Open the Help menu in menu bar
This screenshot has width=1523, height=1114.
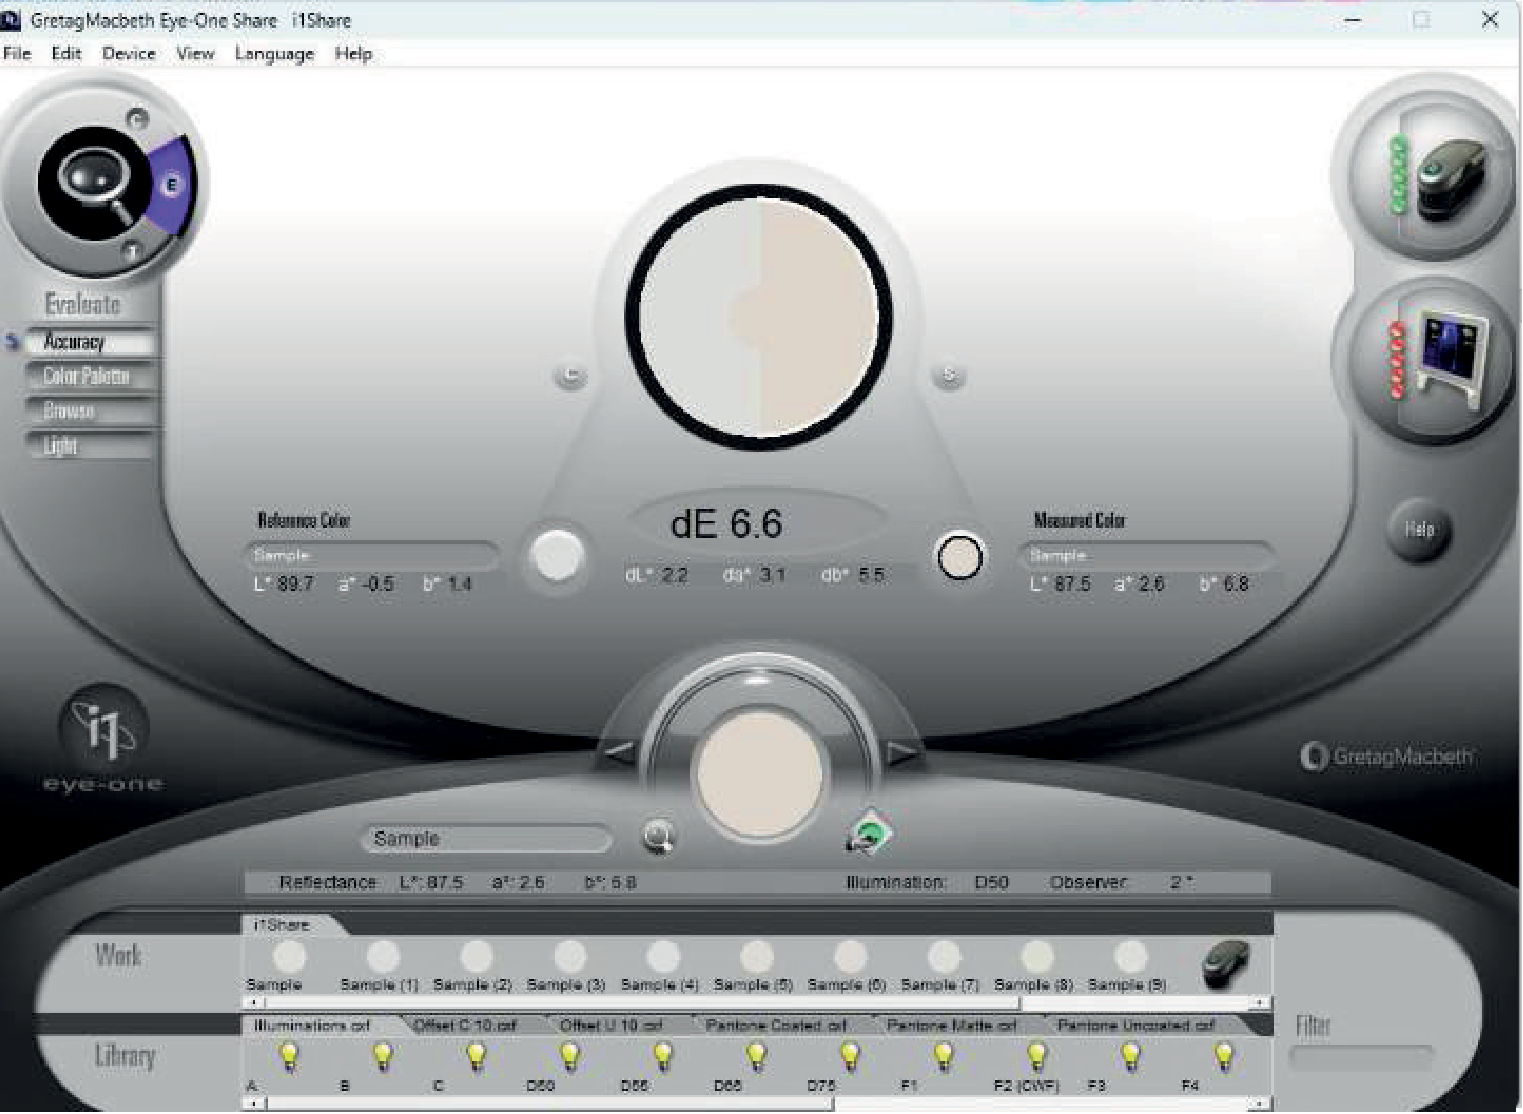353,54
